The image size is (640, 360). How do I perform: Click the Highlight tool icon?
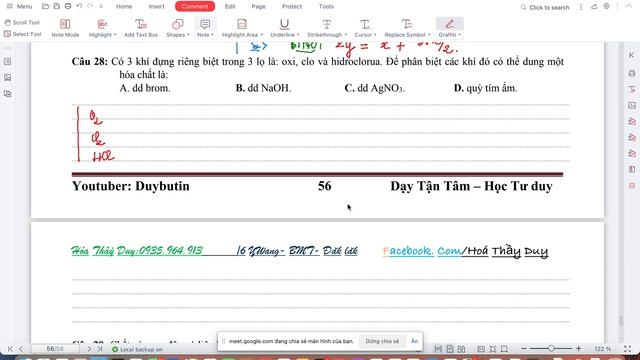(102, 24)
